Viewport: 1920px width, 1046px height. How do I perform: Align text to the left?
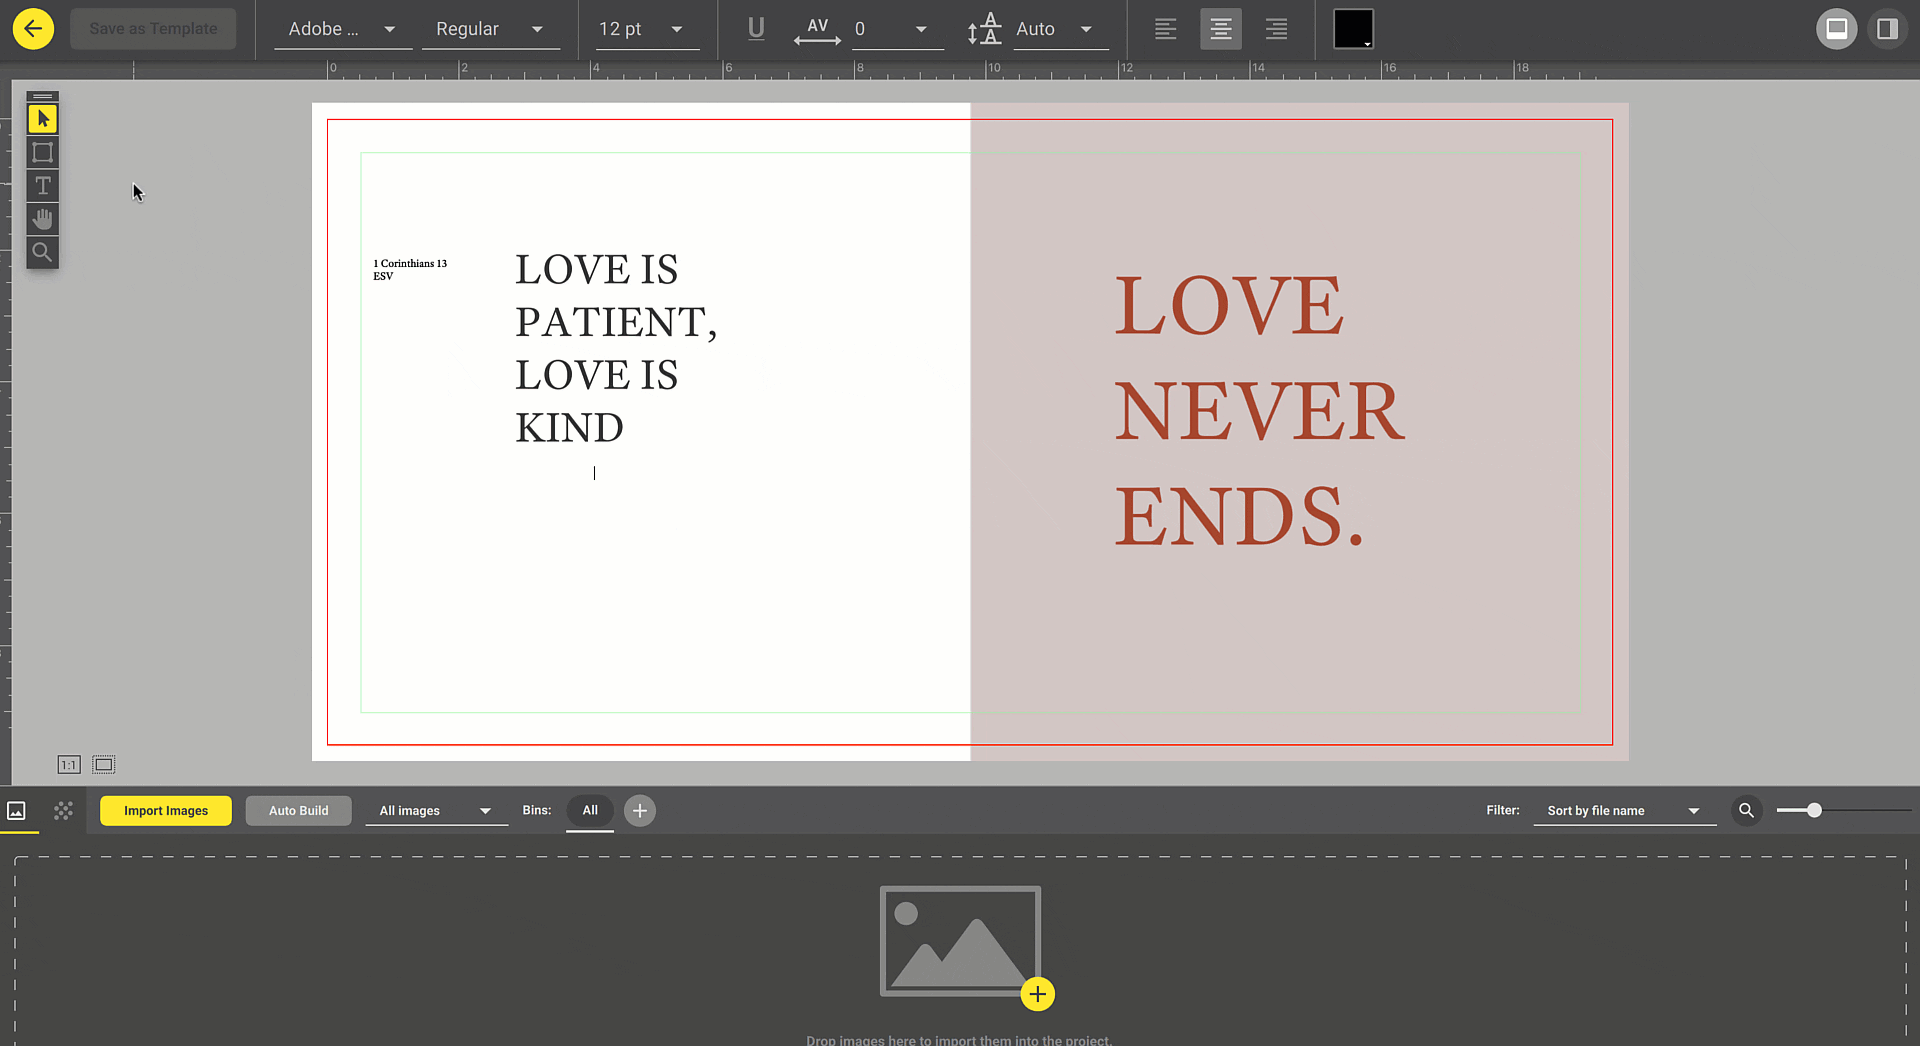[1165, 29]
